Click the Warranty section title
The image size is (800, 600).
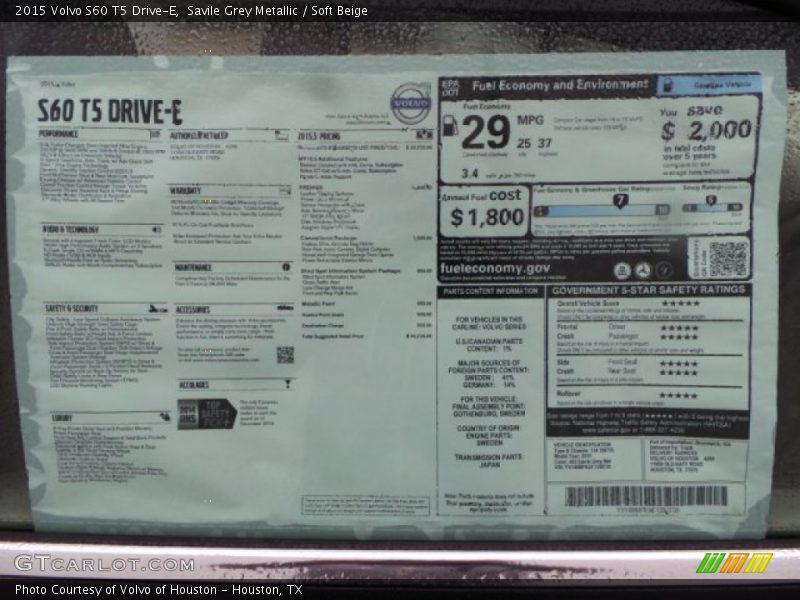pyautogui.click(x=185, y=191)
